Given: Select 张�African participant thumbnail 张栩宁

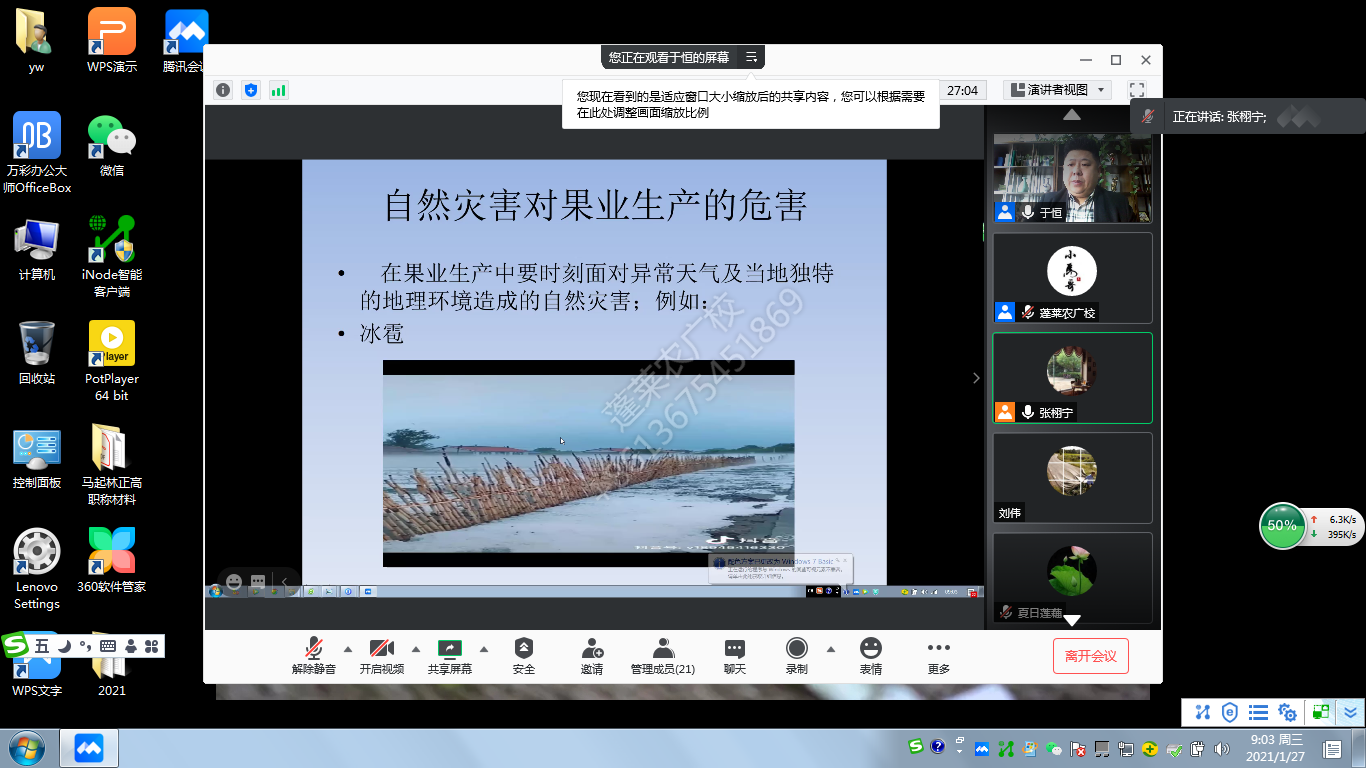Looking at the screenshot, I should [x=1072, y=378].
